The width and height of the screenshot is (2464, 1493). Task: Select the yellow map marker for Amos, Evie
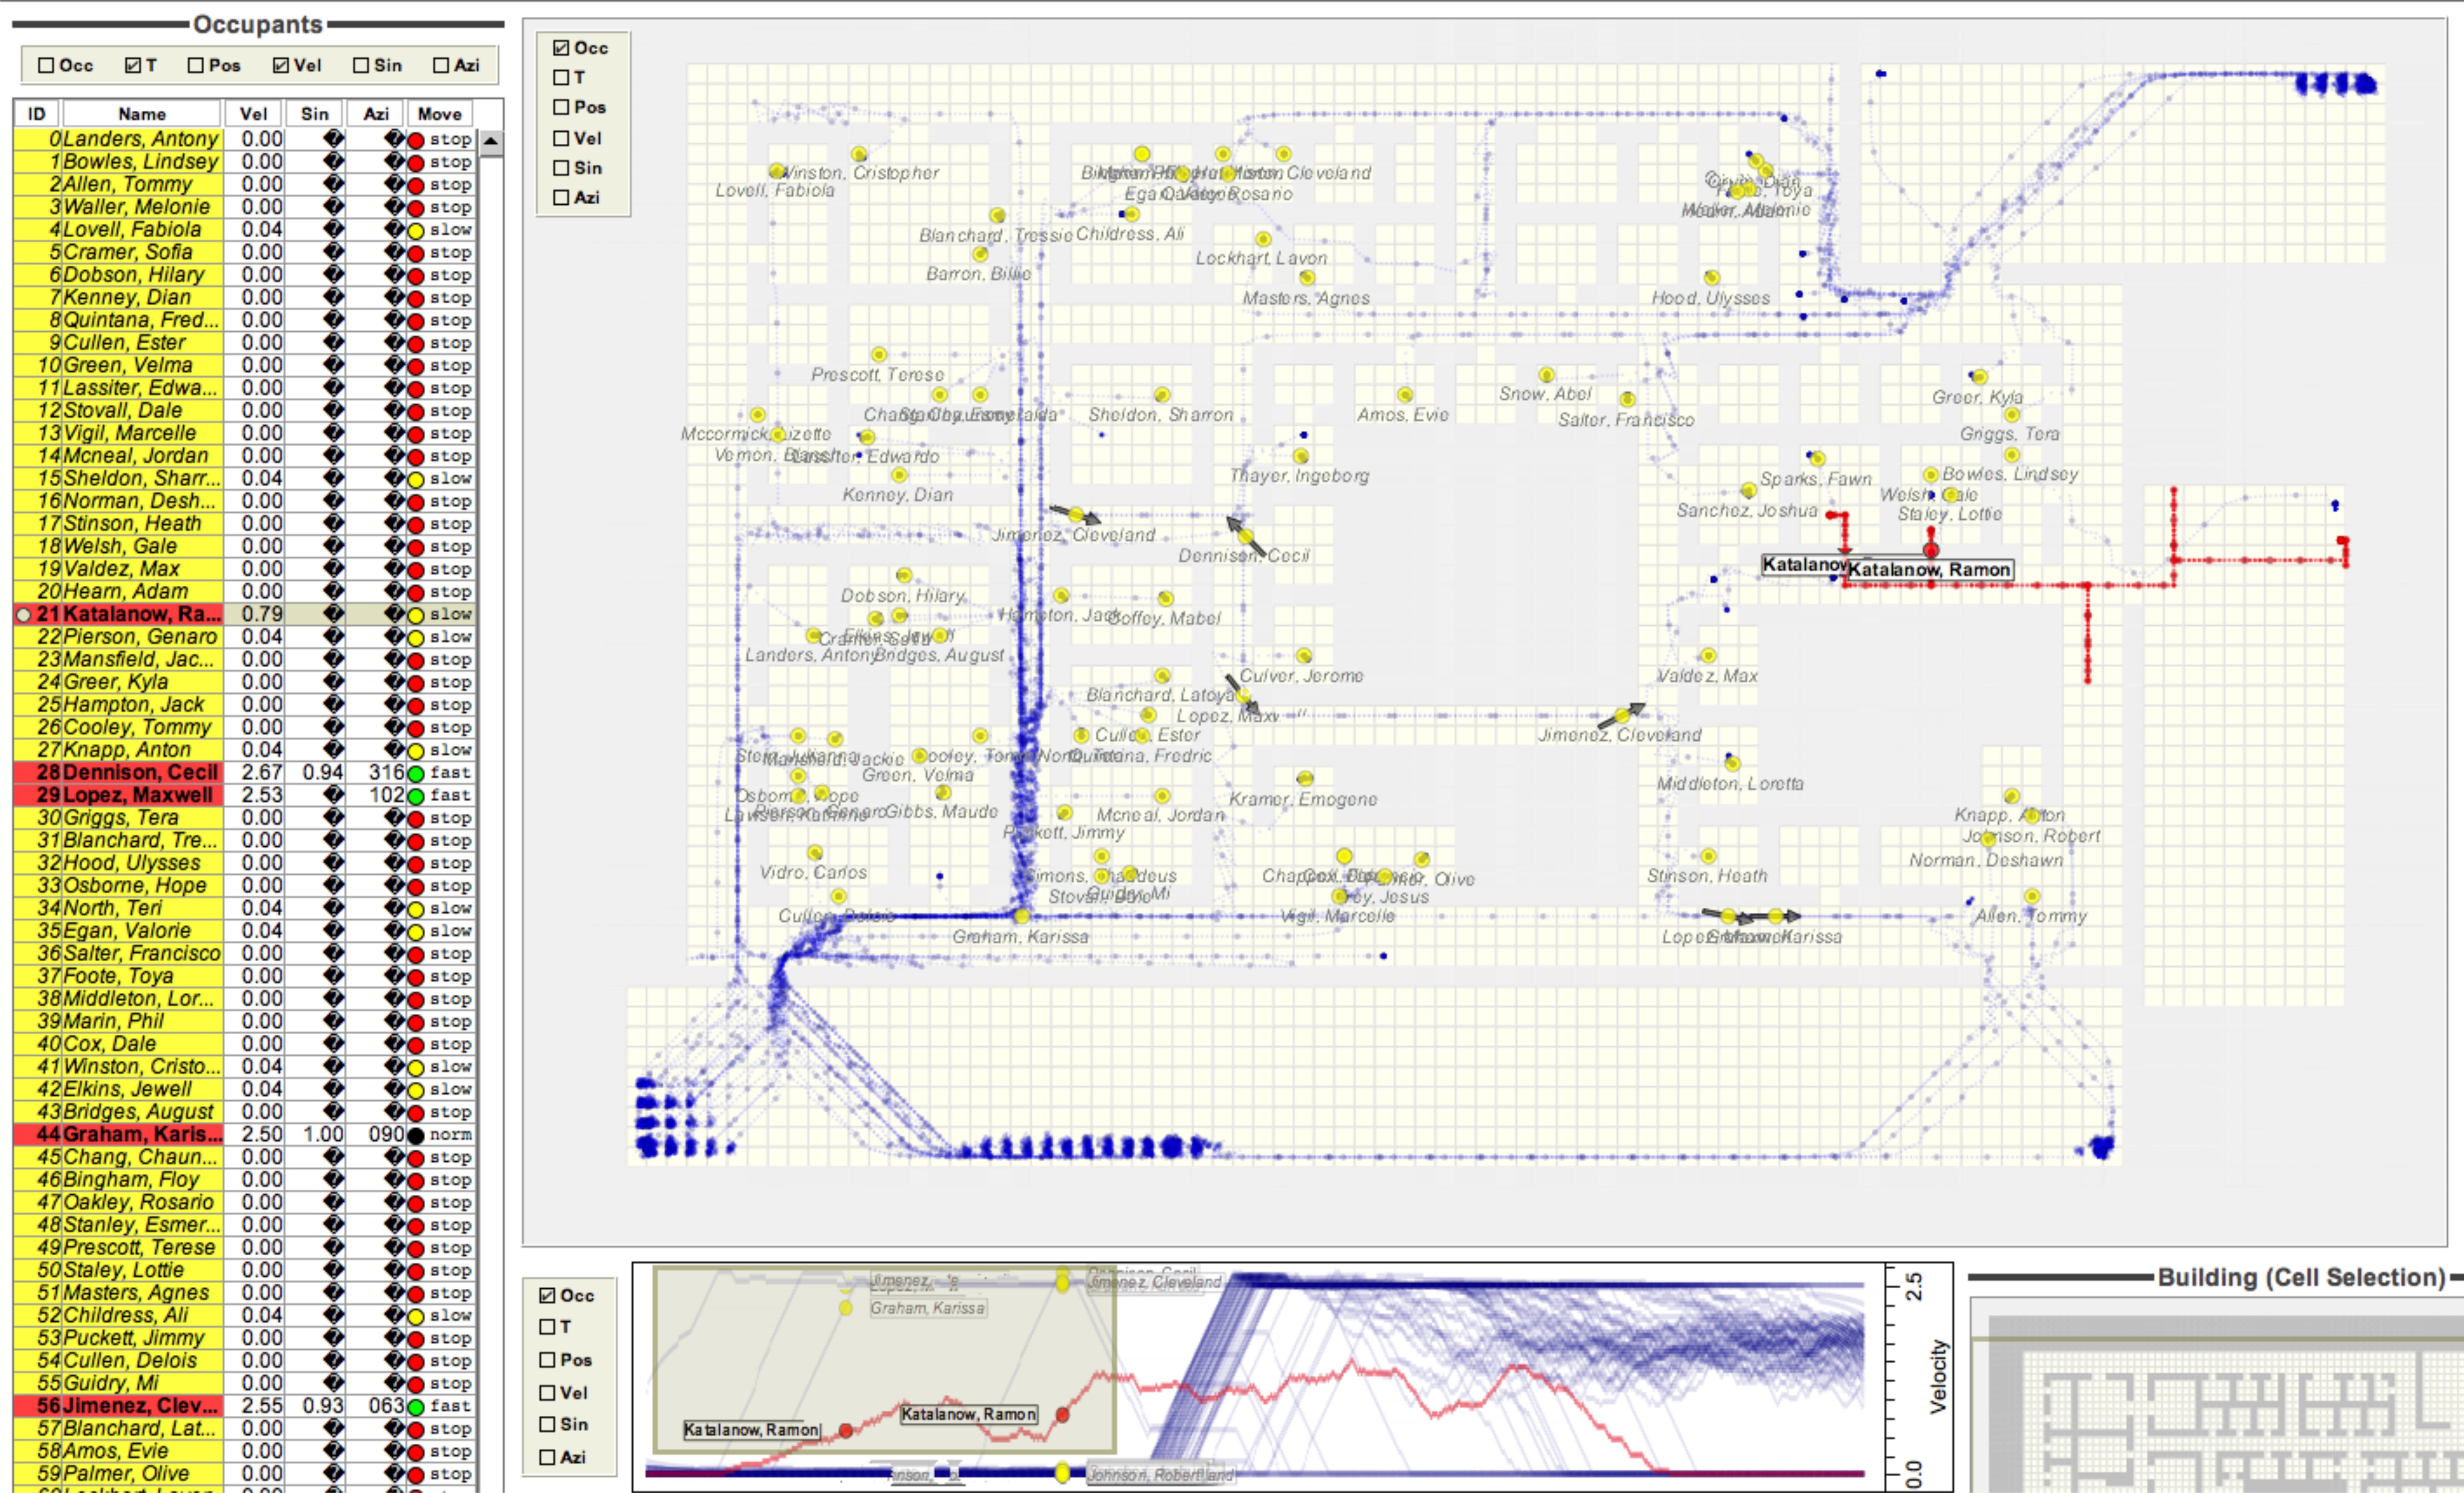tap(1405, 395)
